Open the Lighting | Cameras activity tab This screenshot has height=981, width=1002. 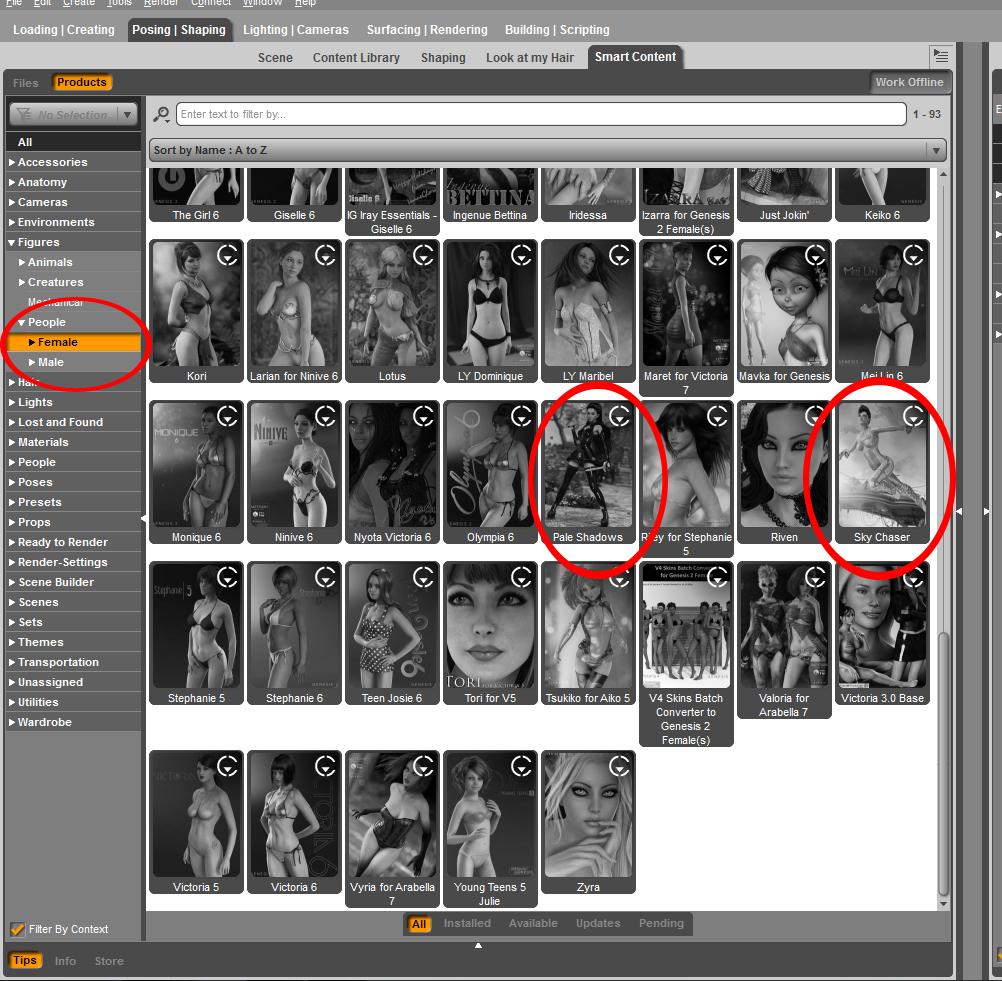295,30
